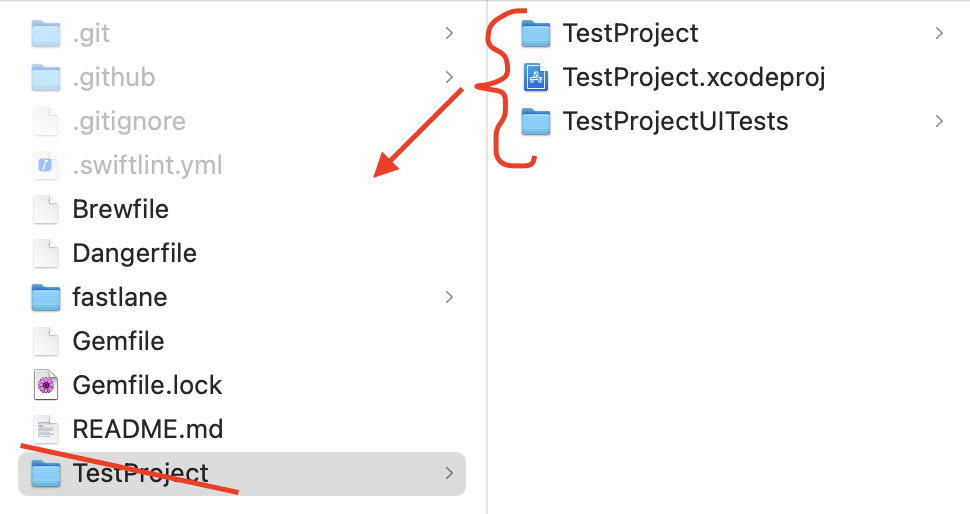Click the fastlane folder icon
The width and height of the screenshot is (970, 514).
[46, 297]
